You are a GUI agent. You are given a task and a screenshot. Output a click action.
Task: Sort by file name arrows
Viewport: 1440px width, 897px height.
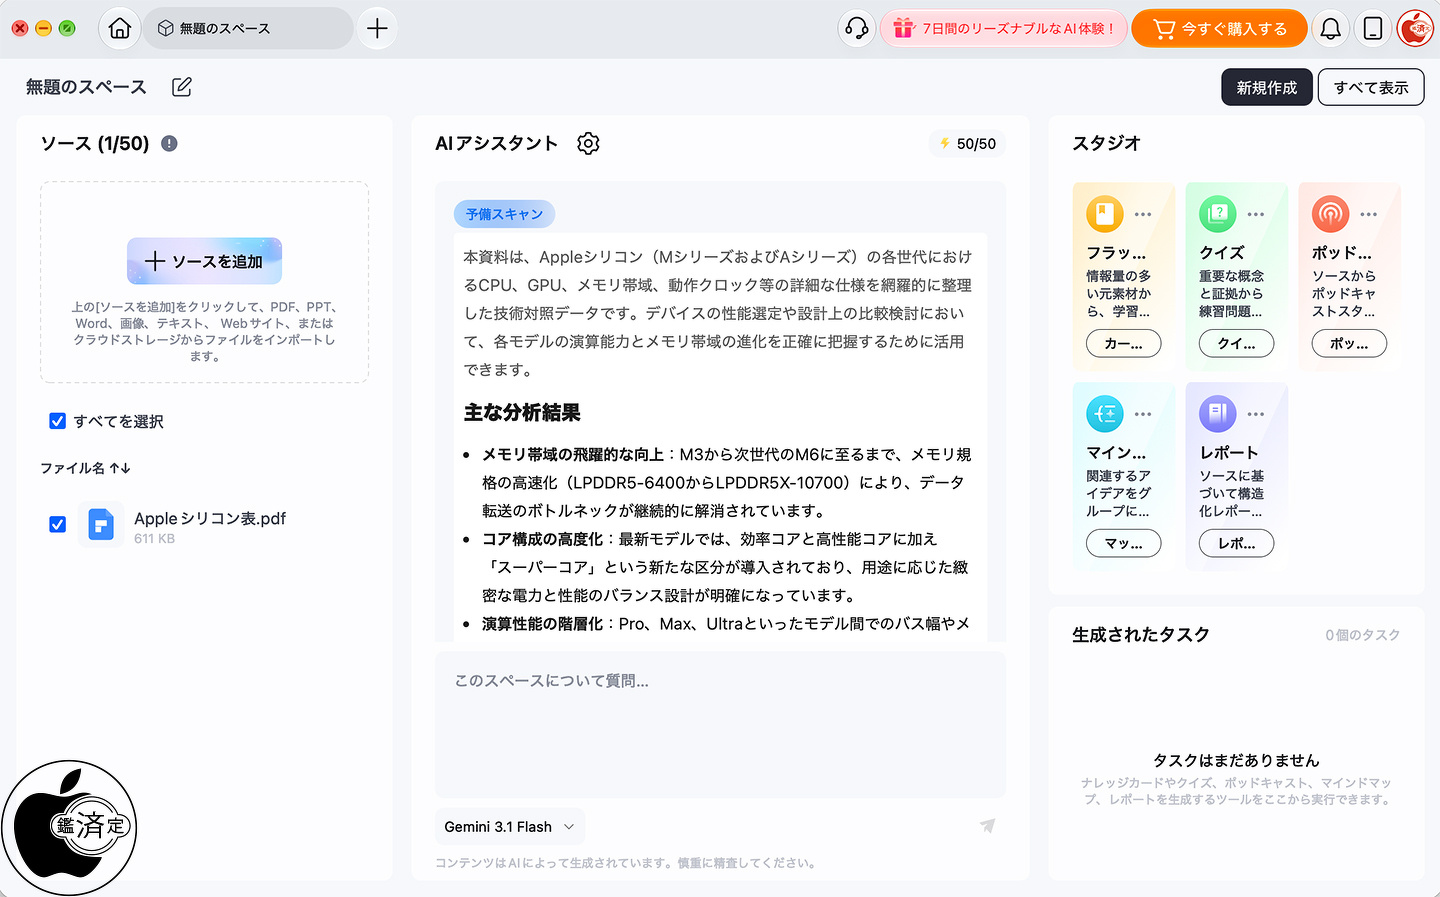(x=120, y=468)
